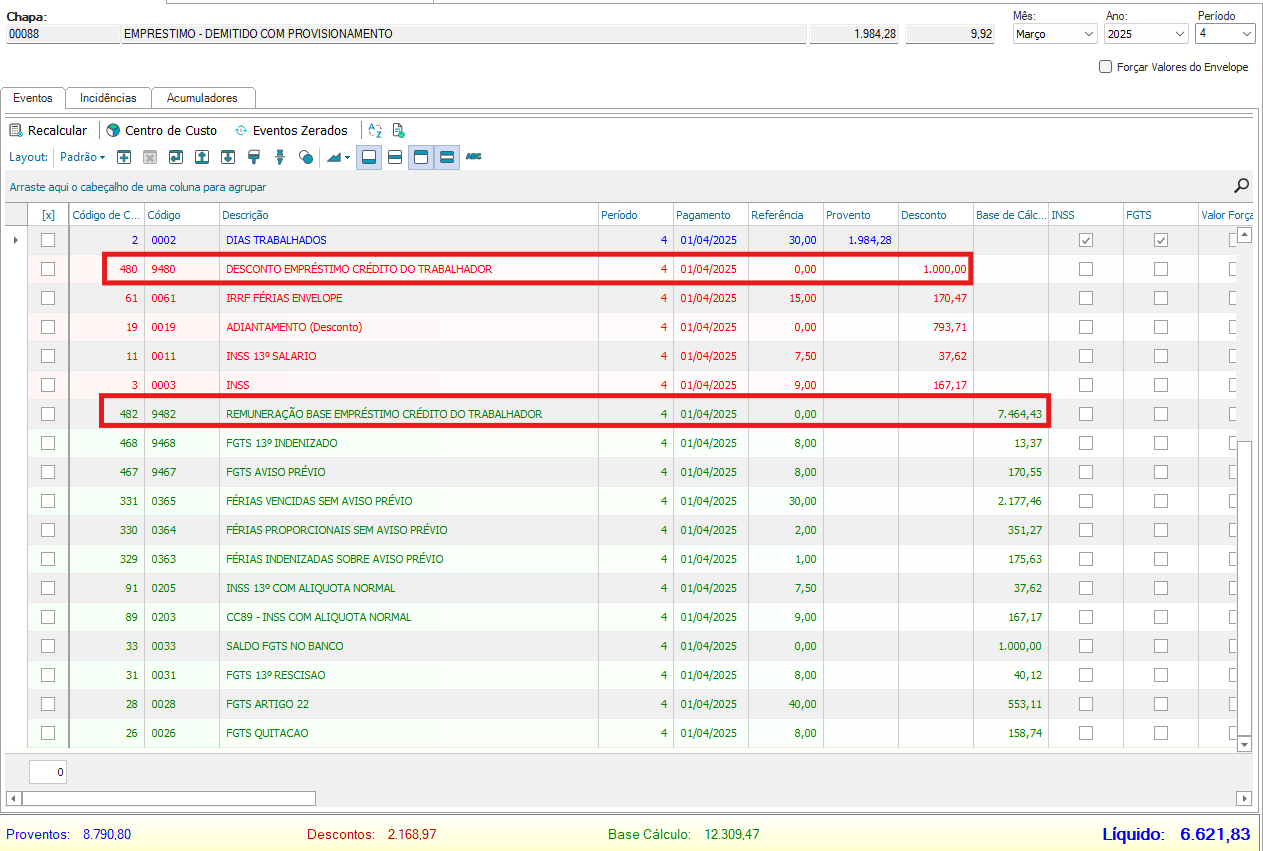Screen dimensions: 1263x851
Task: Click the A-Z sort icon
Action: (x=375, y=130)
